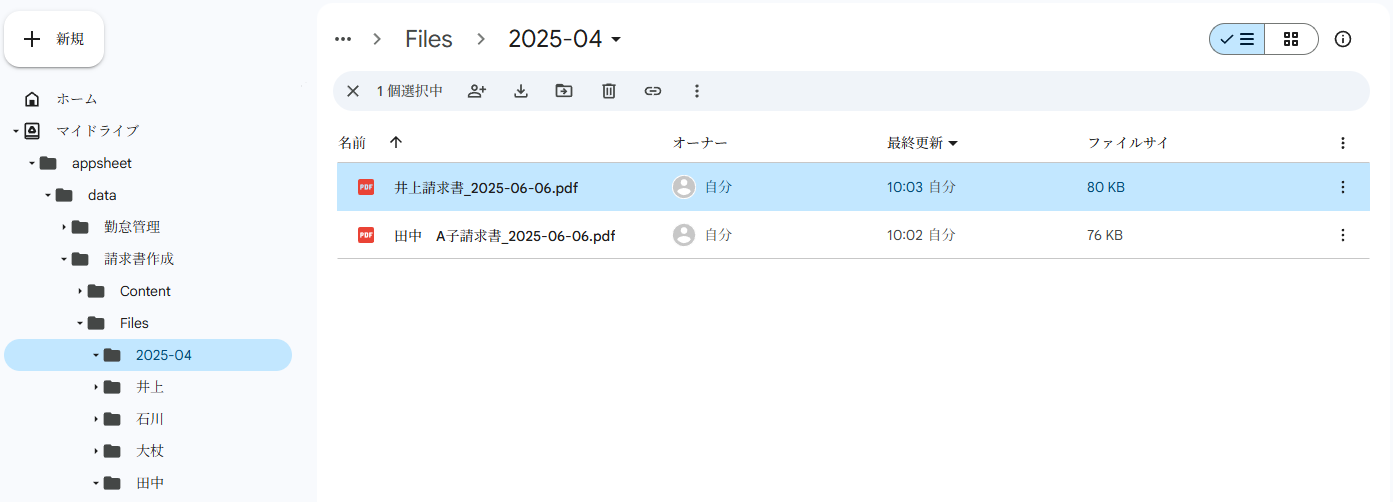Copy link using the link icon
1393x502 pixels.
653,91
